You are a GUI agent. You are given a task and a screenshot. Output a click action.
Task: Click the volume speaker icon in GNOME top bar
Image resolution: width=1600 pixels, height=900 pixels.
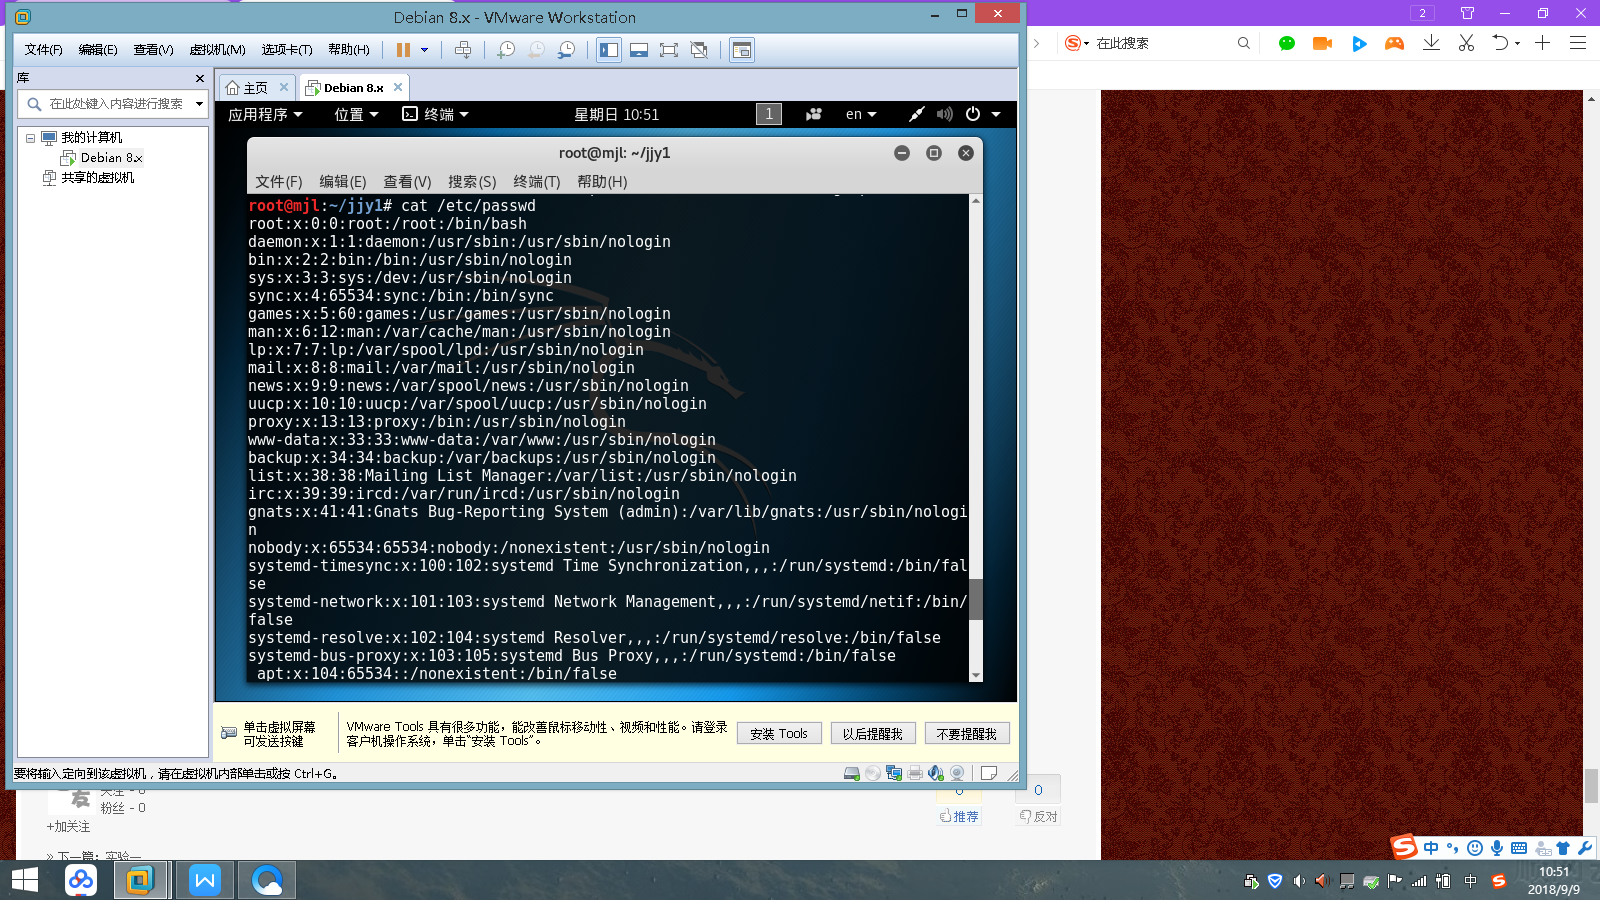944,114
